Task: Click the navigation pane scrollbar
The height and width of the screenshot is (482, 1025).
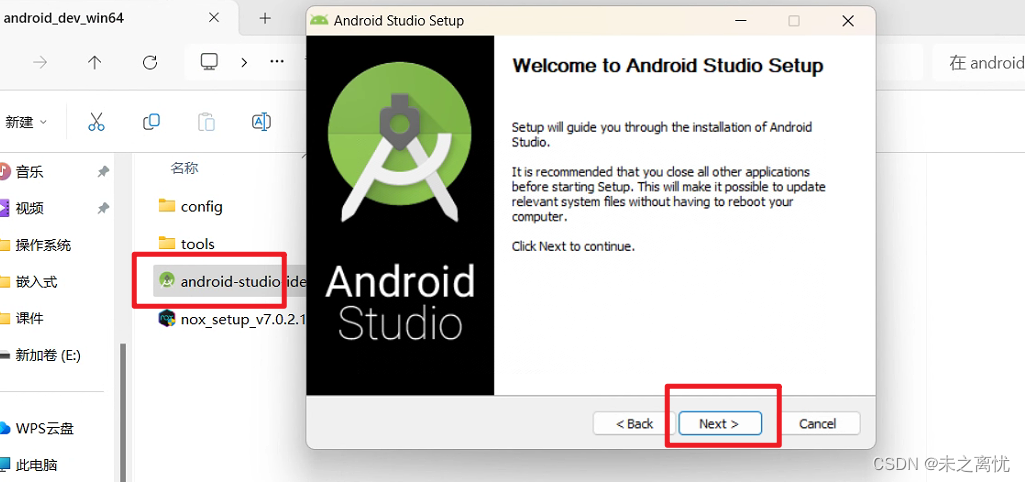Action: point(122,412)
